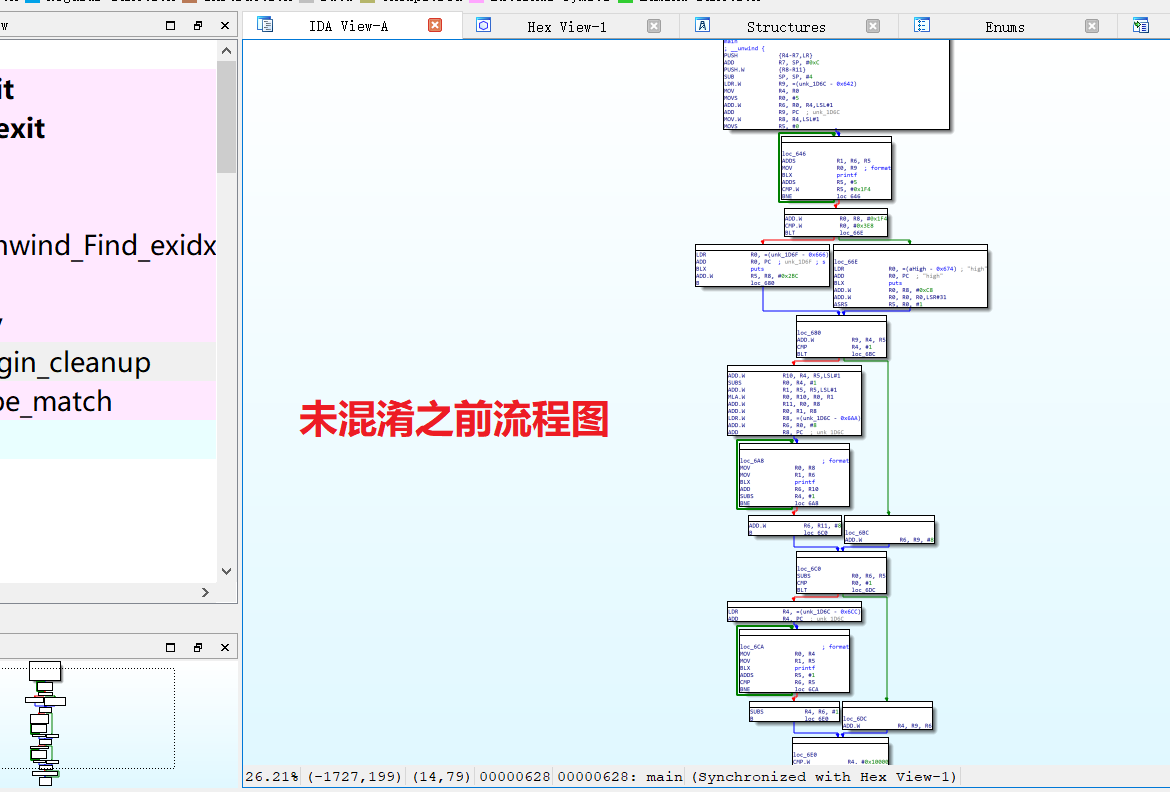The height and width of the screenshot is (792, 1170).
Task: Click the functions list vertical scrollbar thumb
Action: [x=226, y=117]
